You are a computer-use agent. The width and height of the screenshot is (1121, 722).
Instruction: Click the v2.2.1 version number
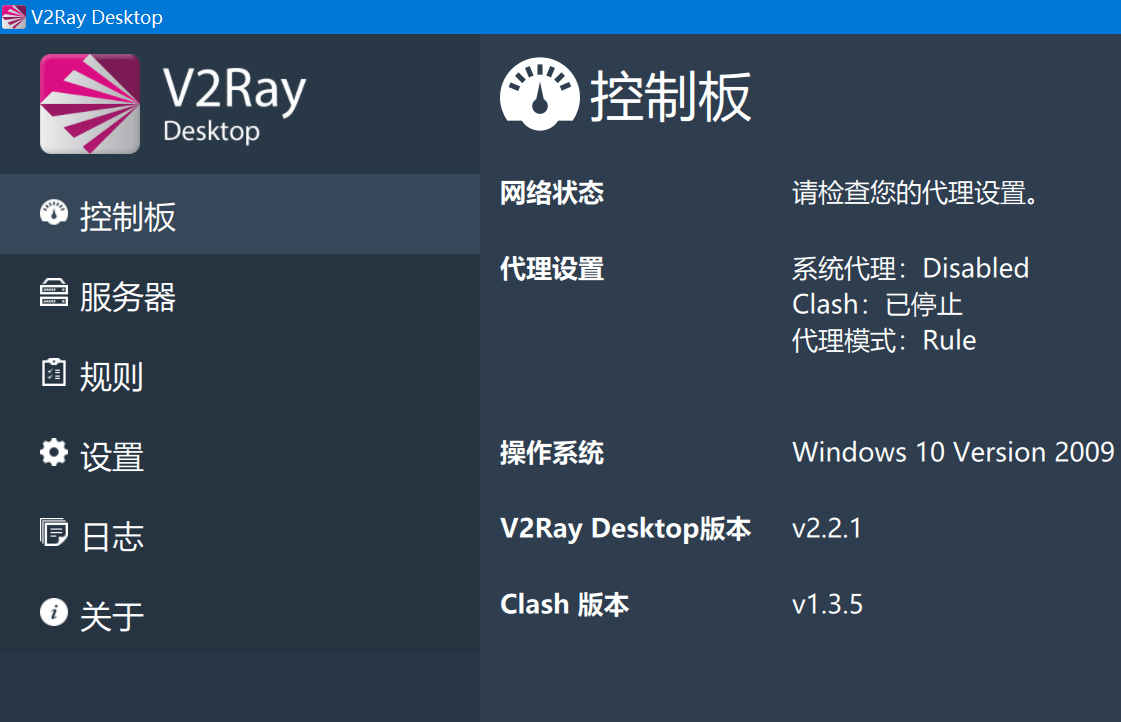[826, 528]
